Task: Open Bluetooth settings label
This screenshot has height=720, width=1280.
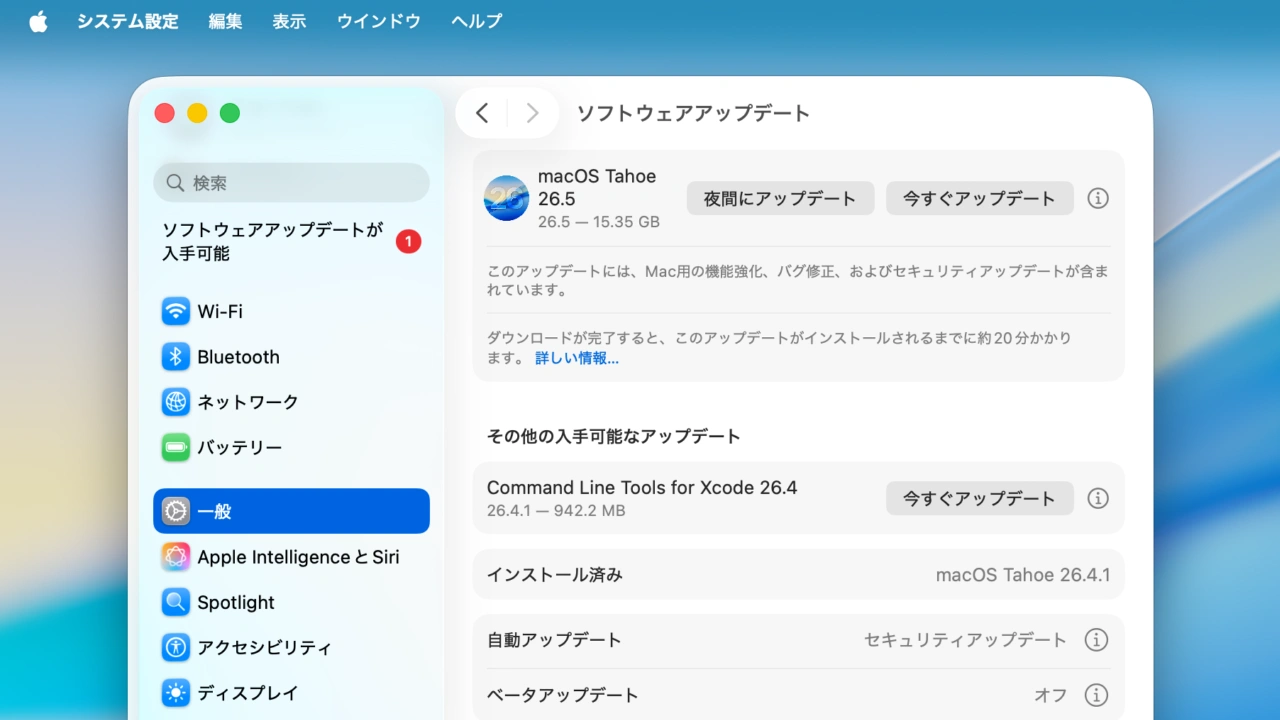Action: coord(238,357)
